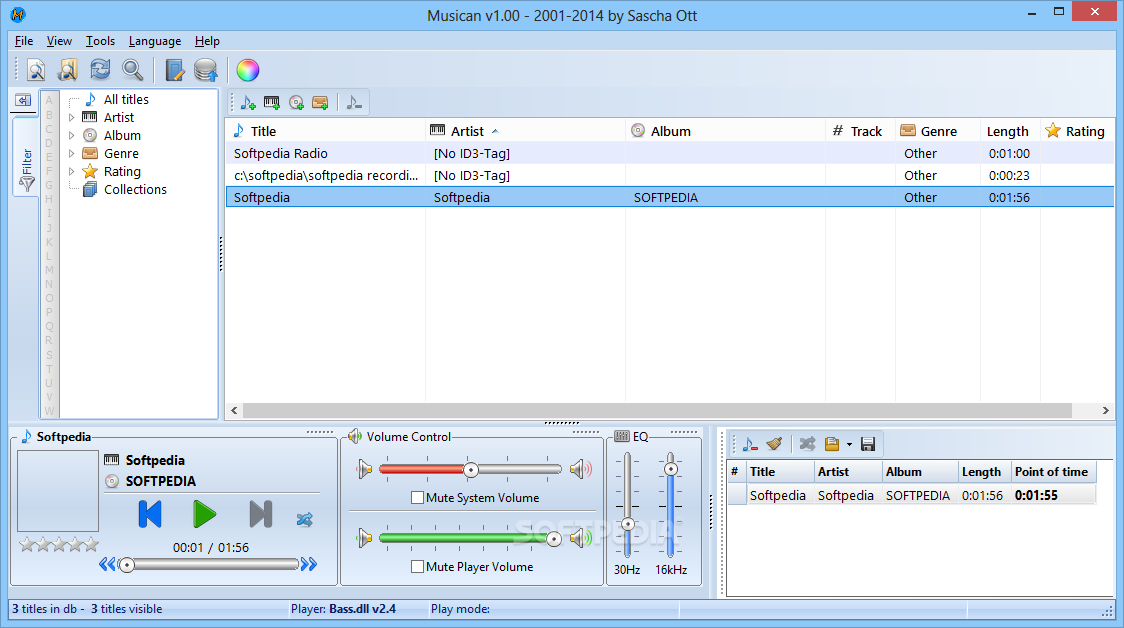
Task: Click the add artist keyboard-plus icon
Action: click(x=272, y=103)
